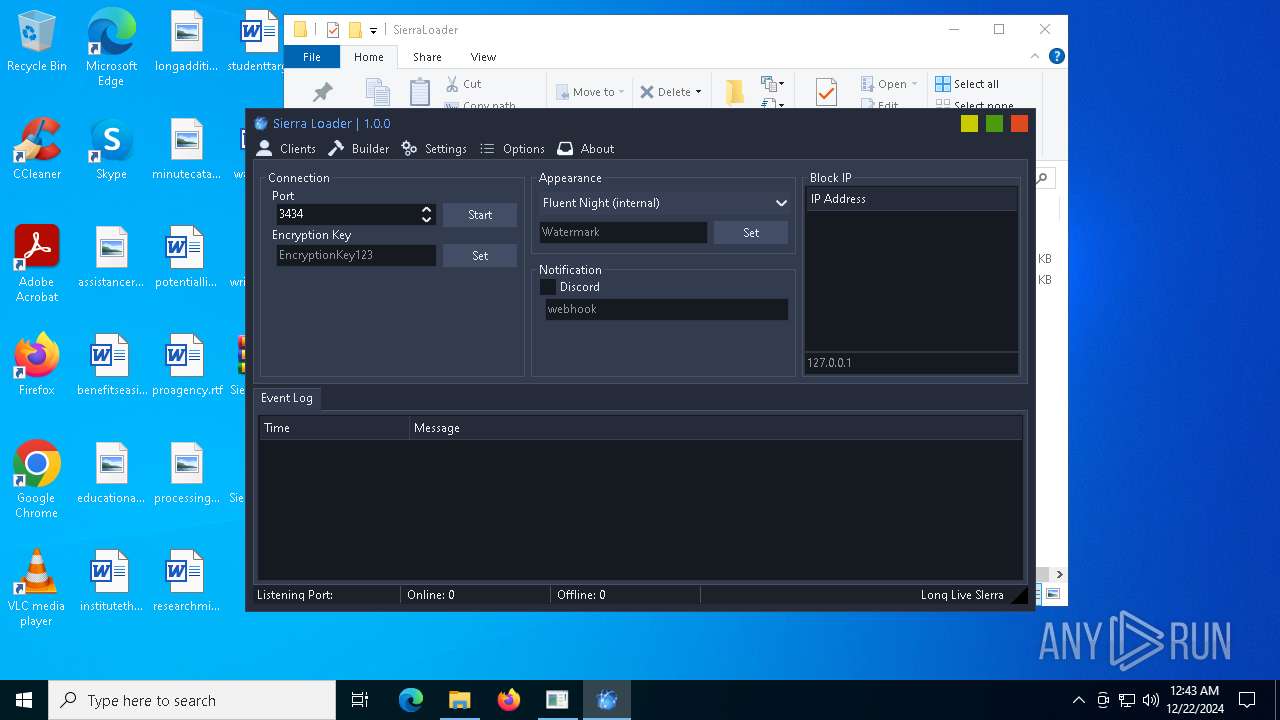Open the Recycle Bin desktop icon
The width and height of the screenshot is (1280, 720).
[x=37, y=42]
